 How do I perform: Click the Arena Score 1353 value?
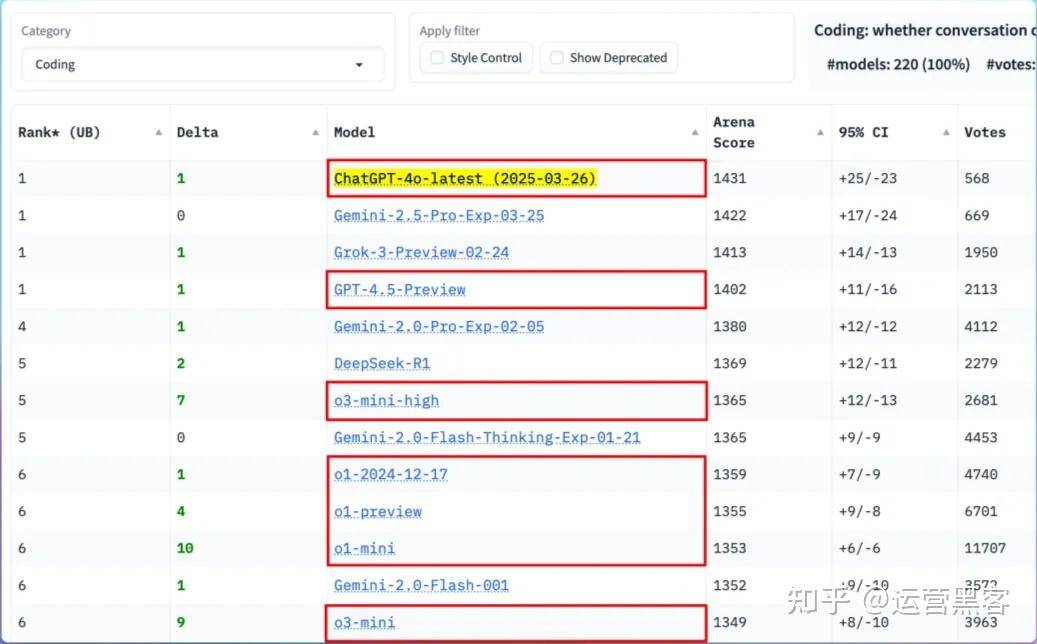(x=729, y=549)
